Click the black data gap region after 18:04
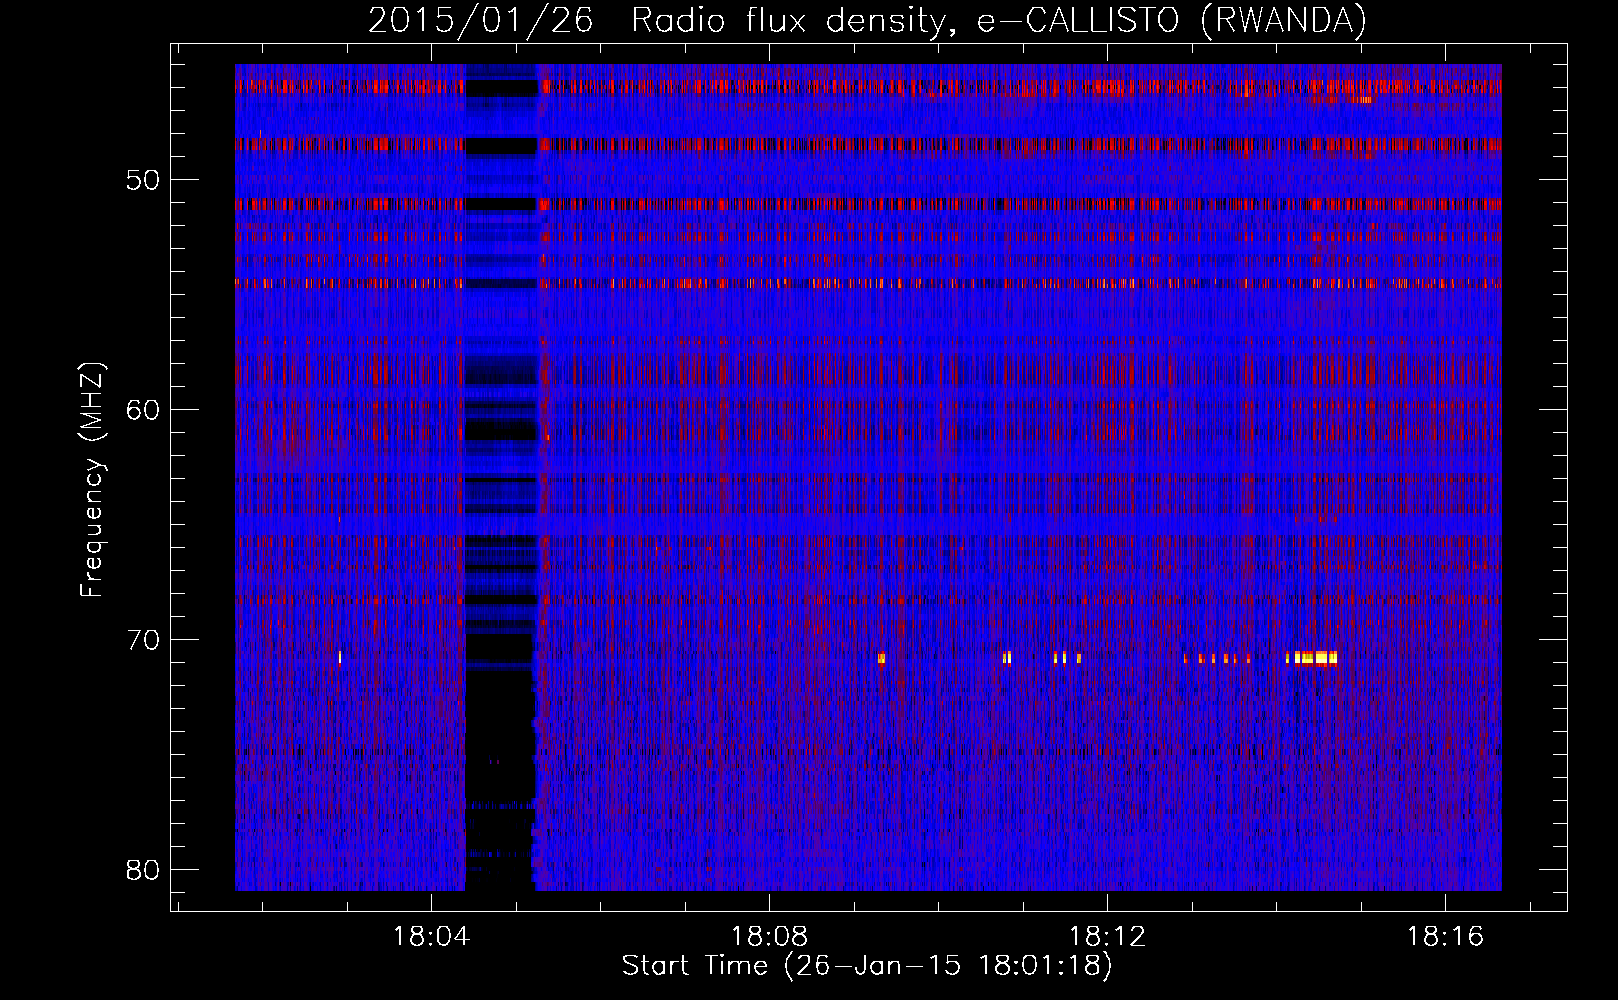Image resolution: width=1618 pixels, height=1000 pixels. coord(501,480)
